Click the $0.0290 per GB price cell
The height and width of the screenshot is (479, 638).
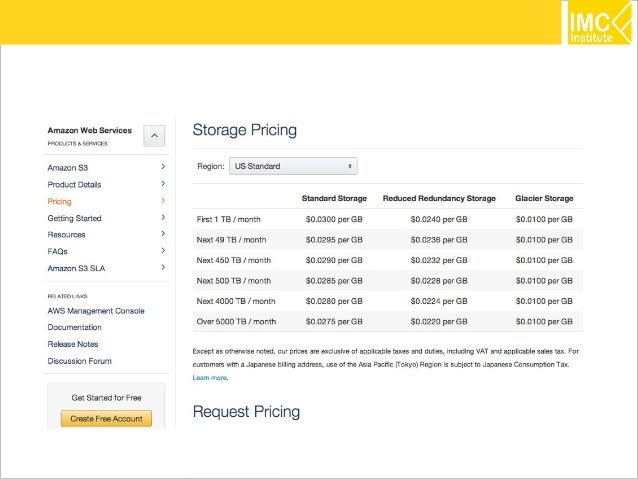click(x=334, y=260)
